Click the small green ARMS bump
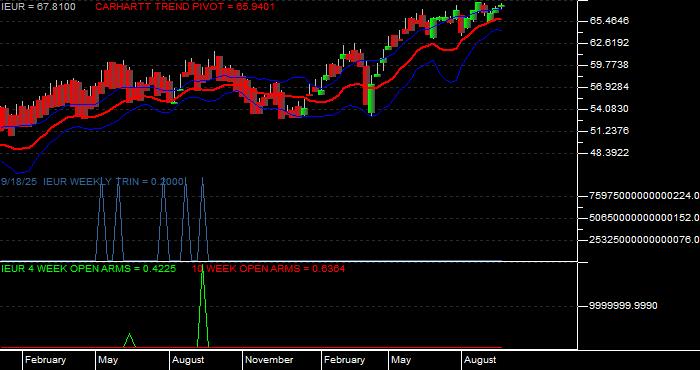Screen dimensions: 700x370 pos(129,341)
